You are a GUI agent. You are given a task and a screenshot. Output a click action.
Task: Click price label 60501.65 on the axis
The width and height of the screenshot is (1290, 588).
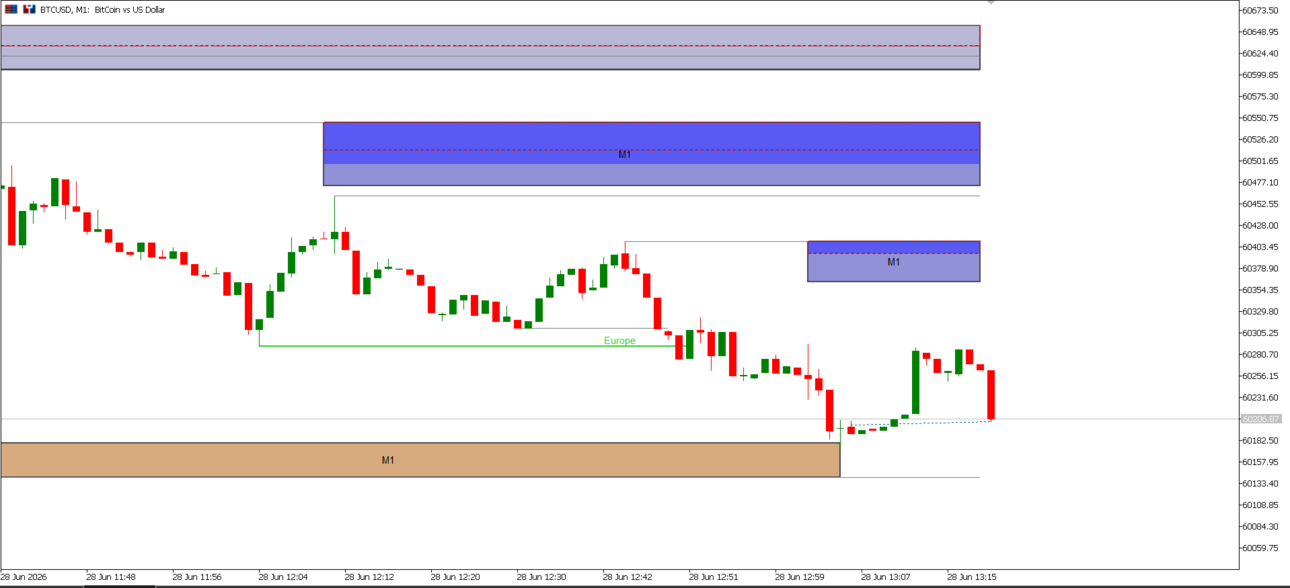(x=1260, y=161)
